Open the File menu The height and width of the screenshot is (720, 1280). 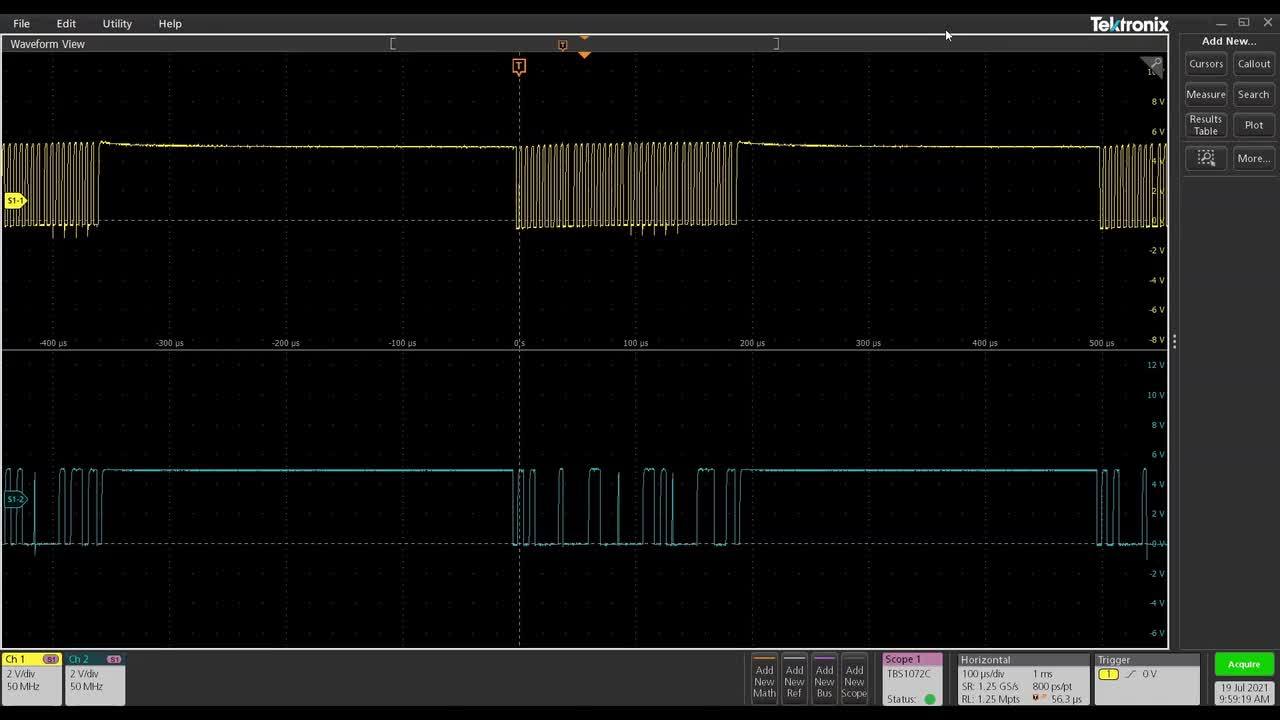[21, 23]
